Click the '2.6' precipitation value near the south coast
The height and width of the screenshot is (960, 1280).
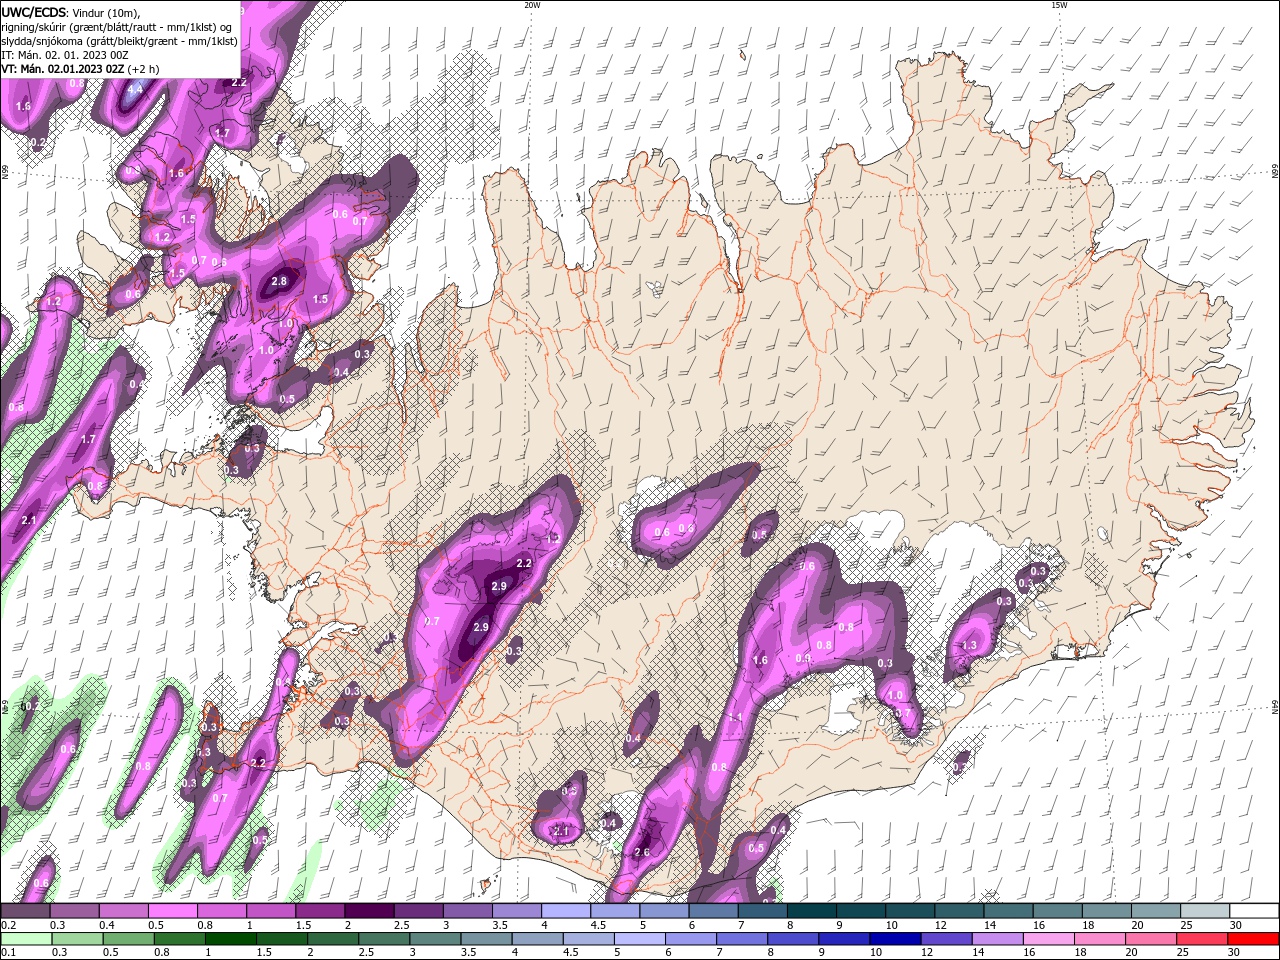[642, 852]
